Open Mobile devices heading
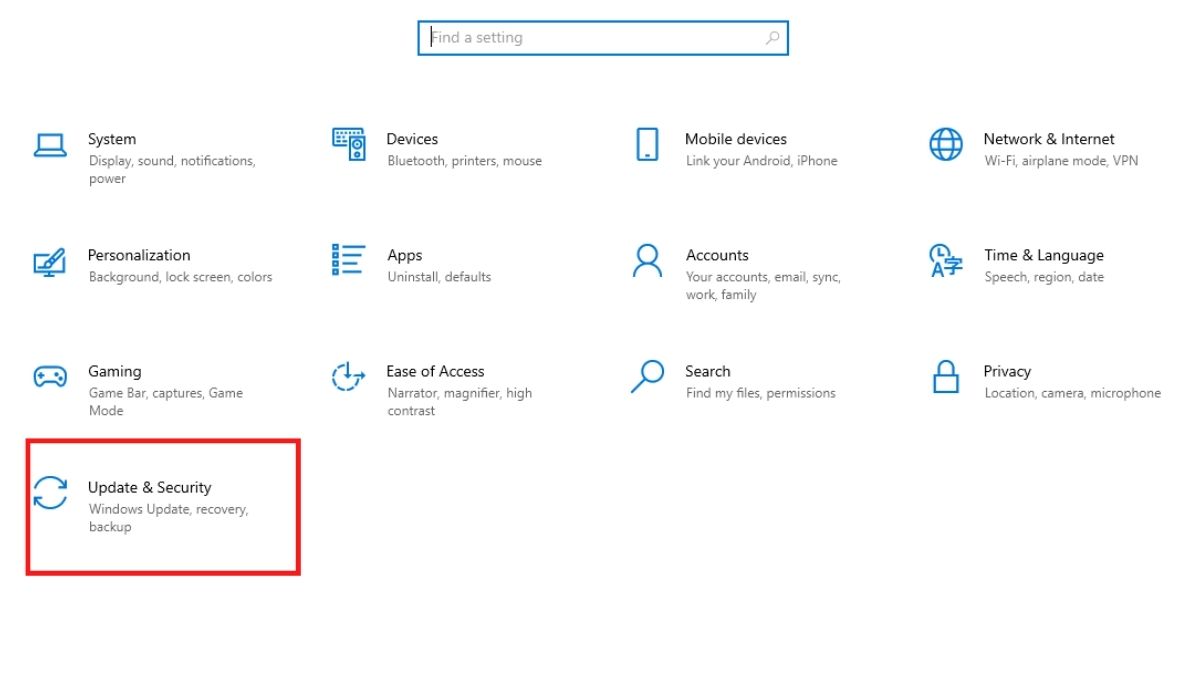Viewport: 1200px width, 675px height. click(736, 139)
